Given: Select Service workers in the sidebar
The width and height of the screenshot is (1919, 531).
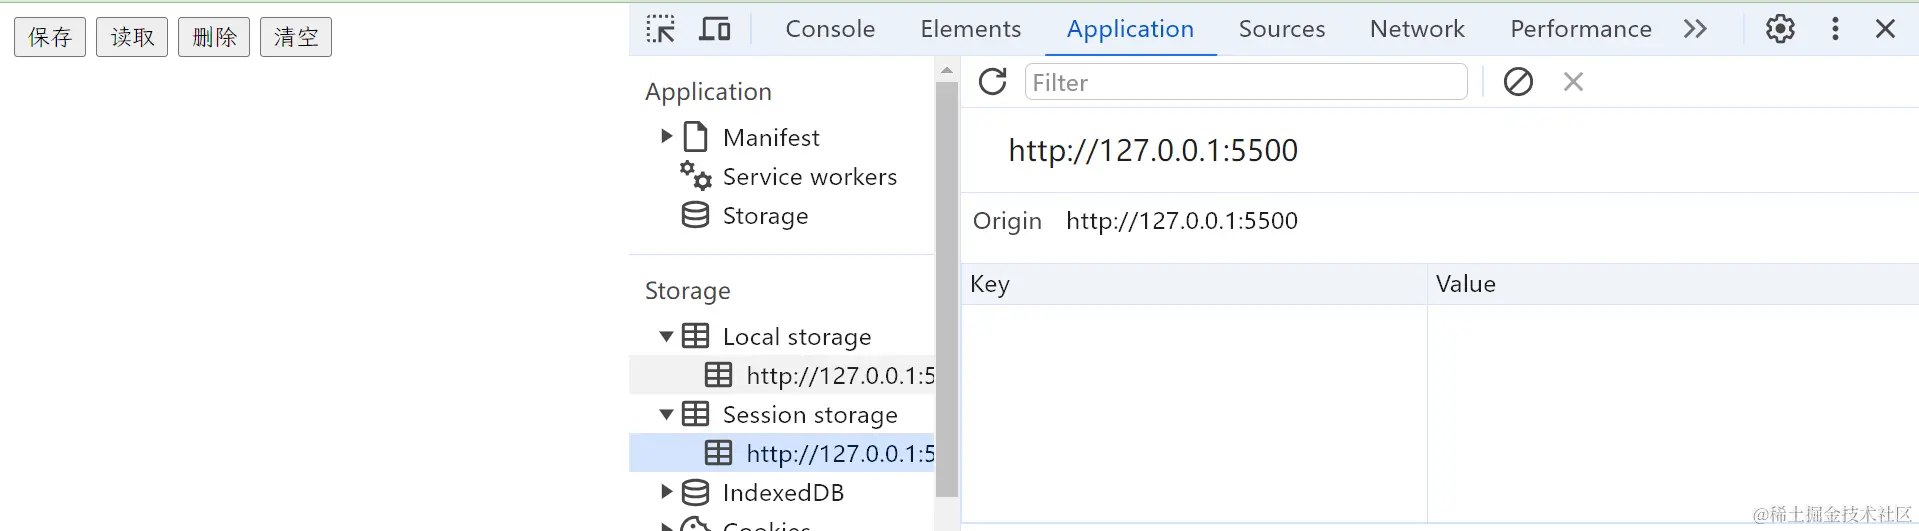Looking at the screenshot, I should point(809,177).
